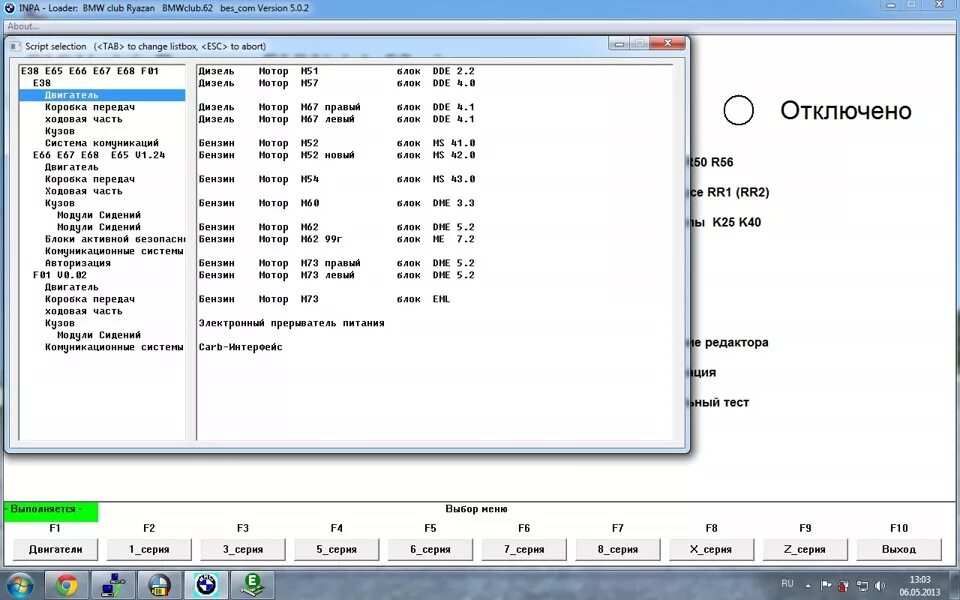Screen dimensions: 960x600
Task: Switch the RU input language indicator
Action: coord(787,583)
